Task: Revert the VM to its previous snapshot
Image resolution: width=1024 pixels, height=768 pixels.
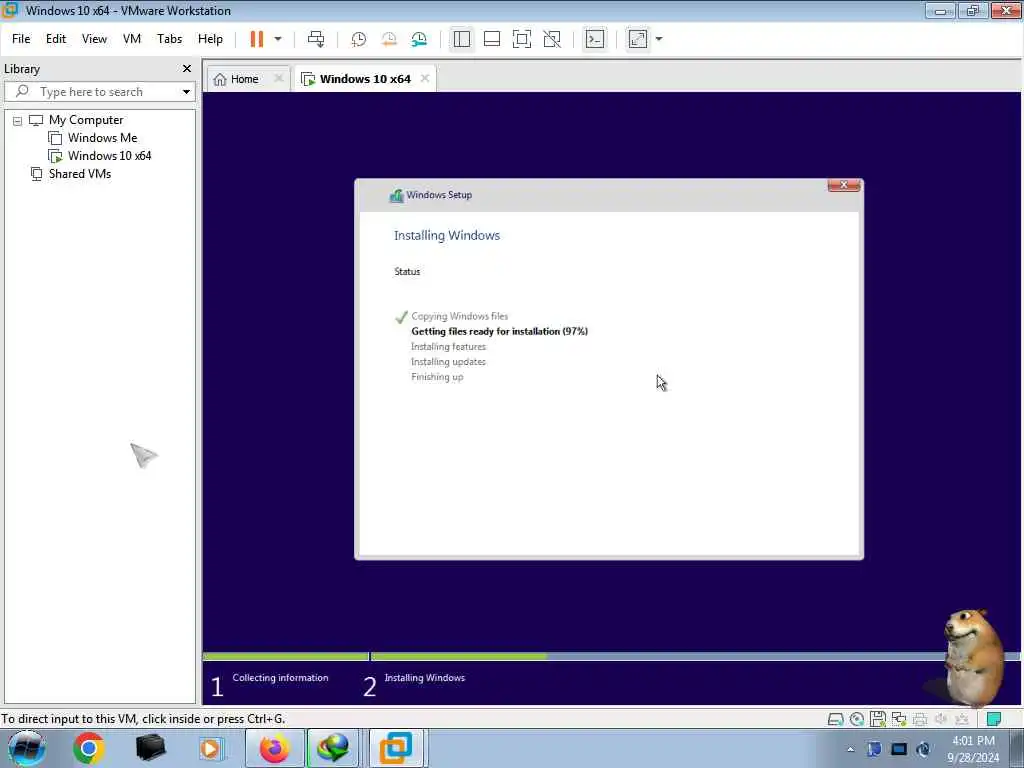Action: [389, 39]
